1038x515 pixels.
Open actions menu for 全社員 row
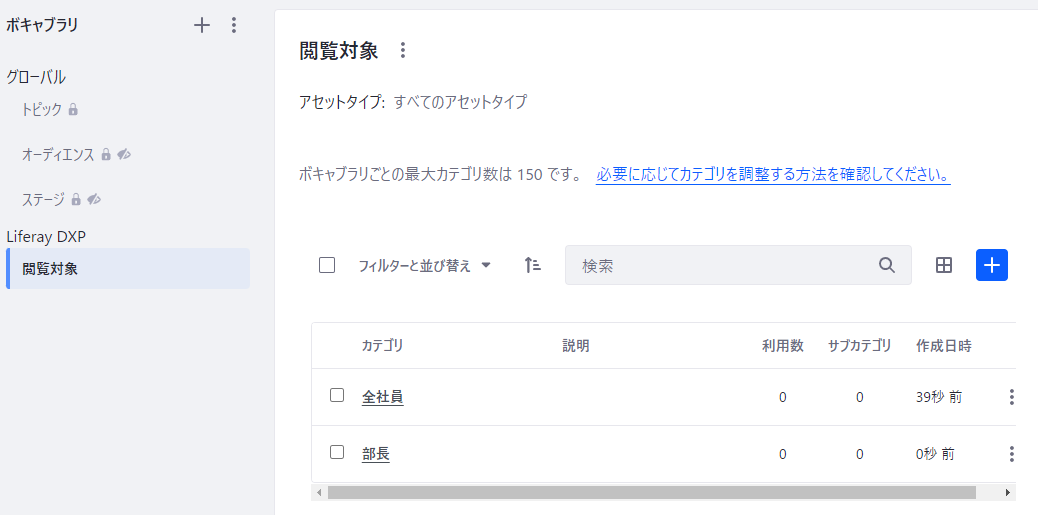tap(1011, 397)
